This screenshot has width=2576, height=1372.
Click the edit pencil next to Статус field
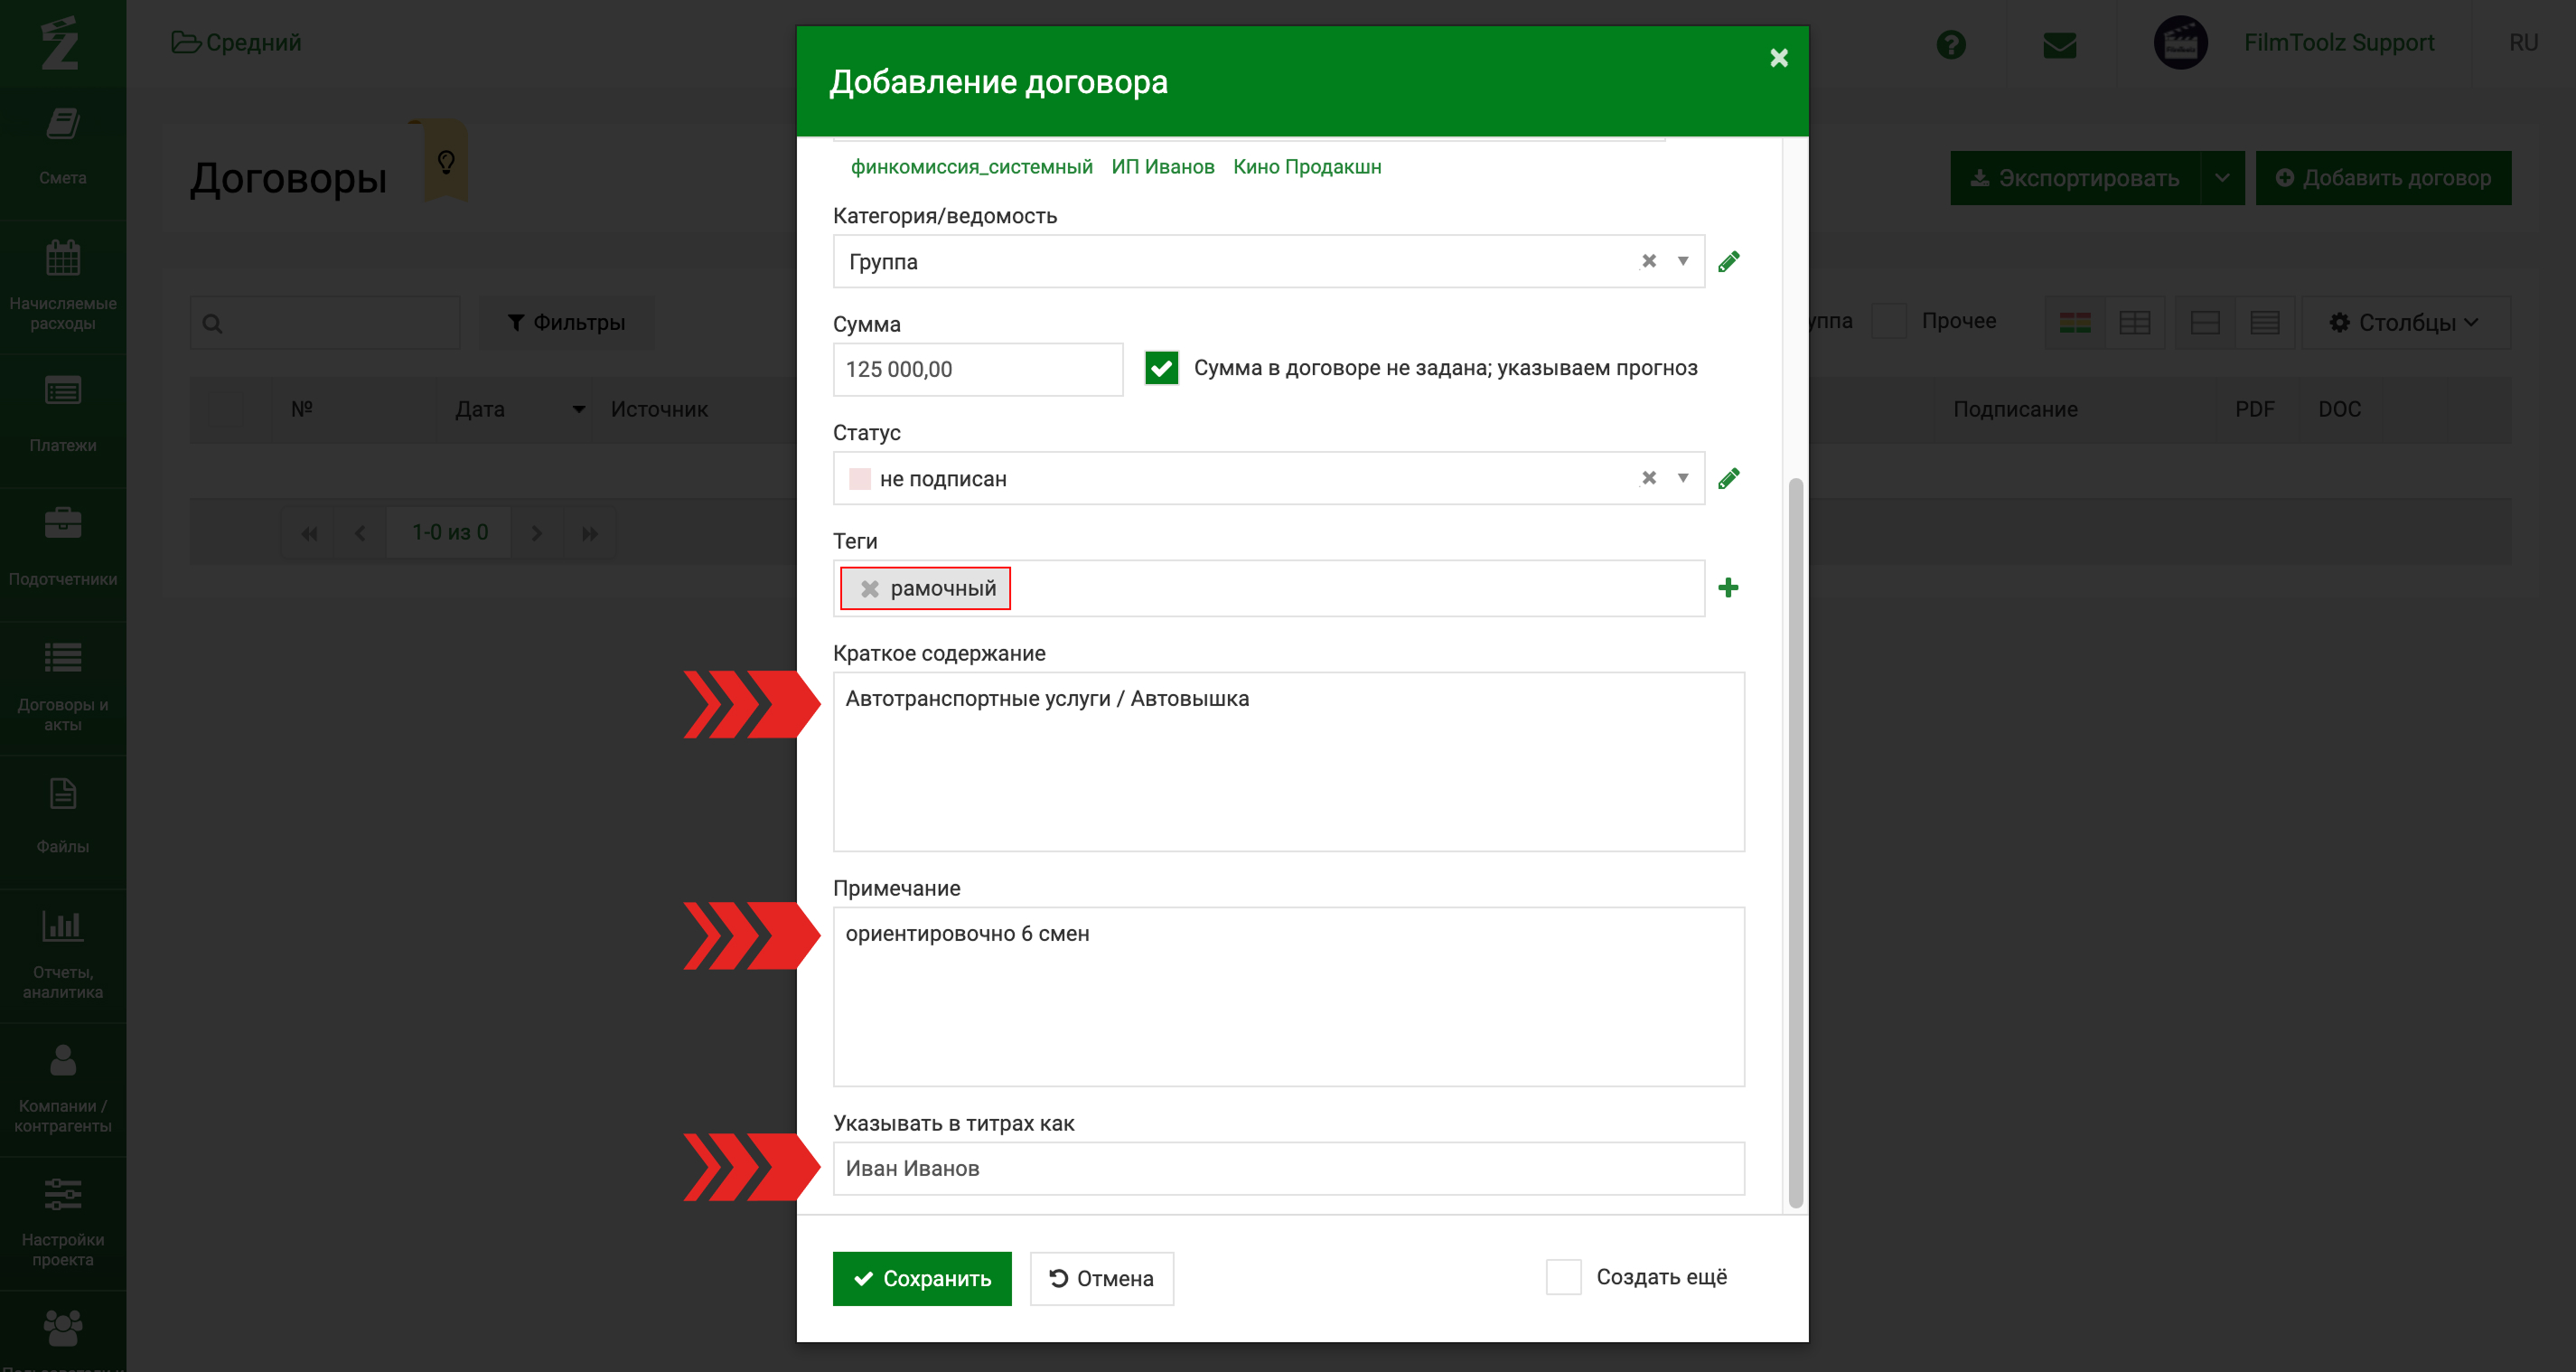pos(1728,479)
